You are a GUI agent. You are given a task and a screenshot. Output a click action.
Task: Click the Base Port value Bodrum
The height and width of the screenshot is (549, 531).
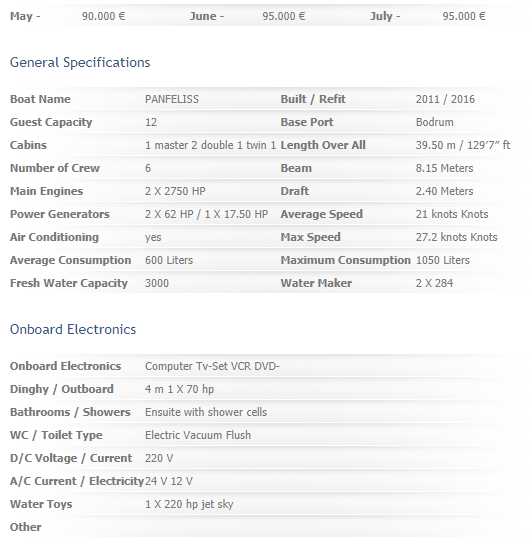tap(434, 122)
